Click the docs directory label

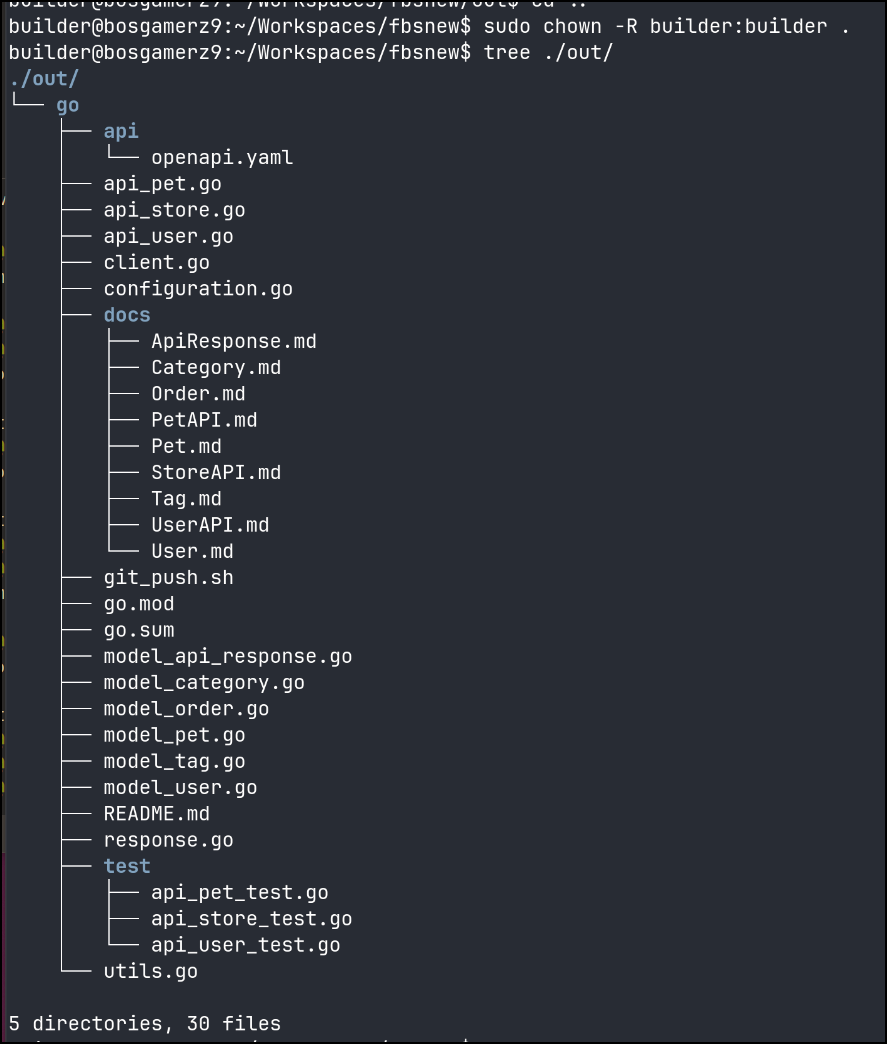click(x=127, y=315)
